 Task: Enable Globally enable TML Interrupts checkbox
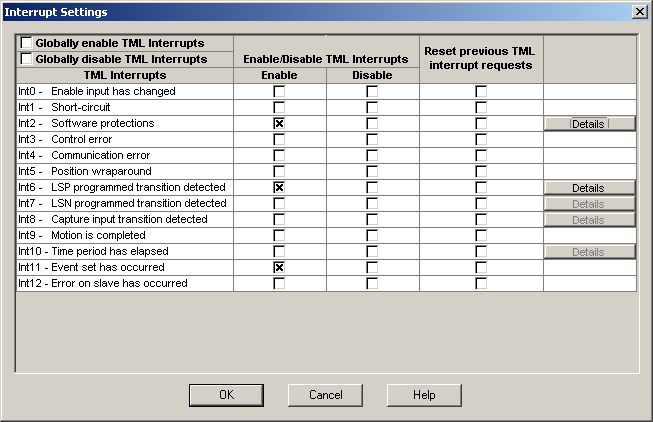pos(26,44)
